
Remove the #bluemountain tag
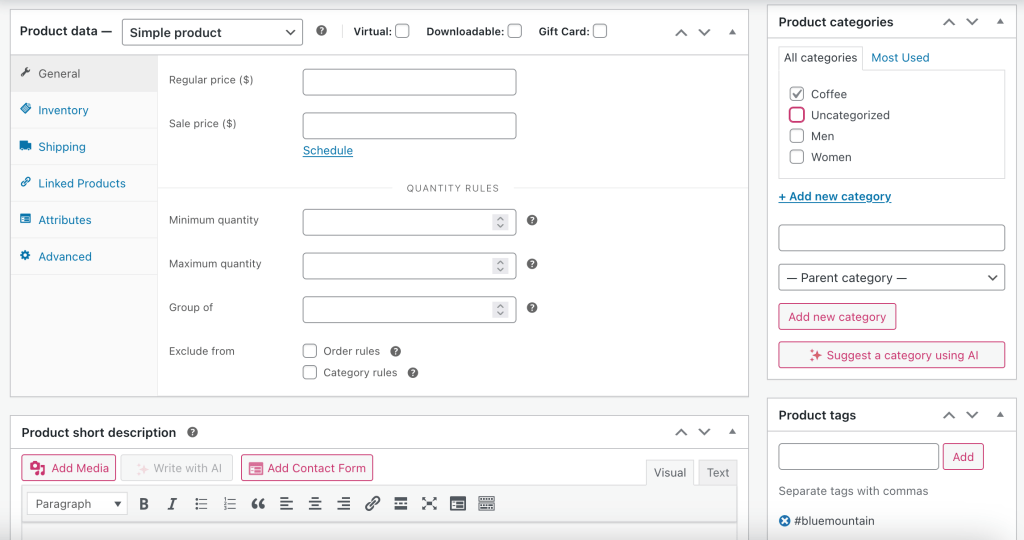pos(785,521)
